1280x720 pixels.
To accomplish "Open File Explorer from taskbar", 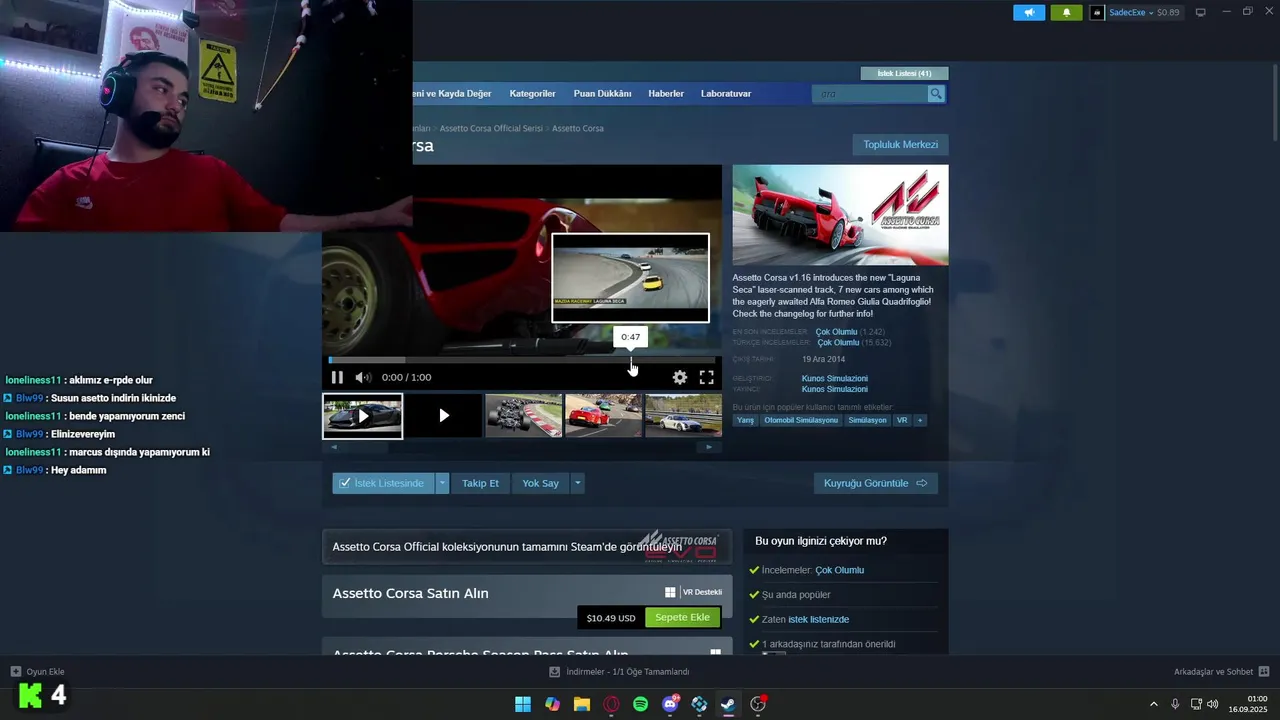I will tap(582, 704).
